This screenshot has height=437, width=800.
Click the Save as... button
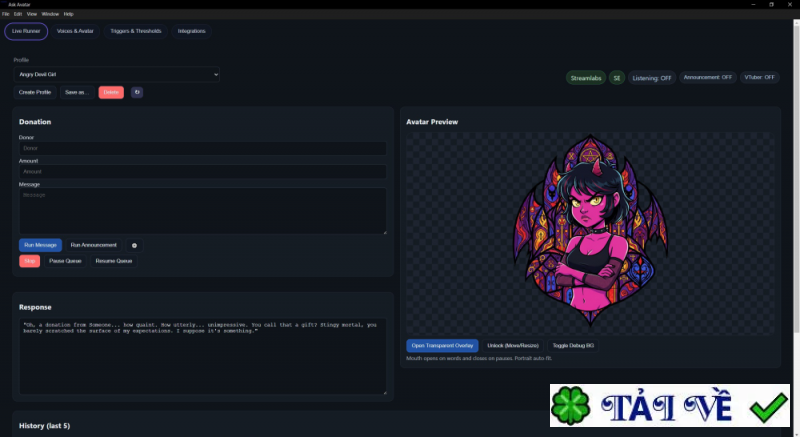77,92
